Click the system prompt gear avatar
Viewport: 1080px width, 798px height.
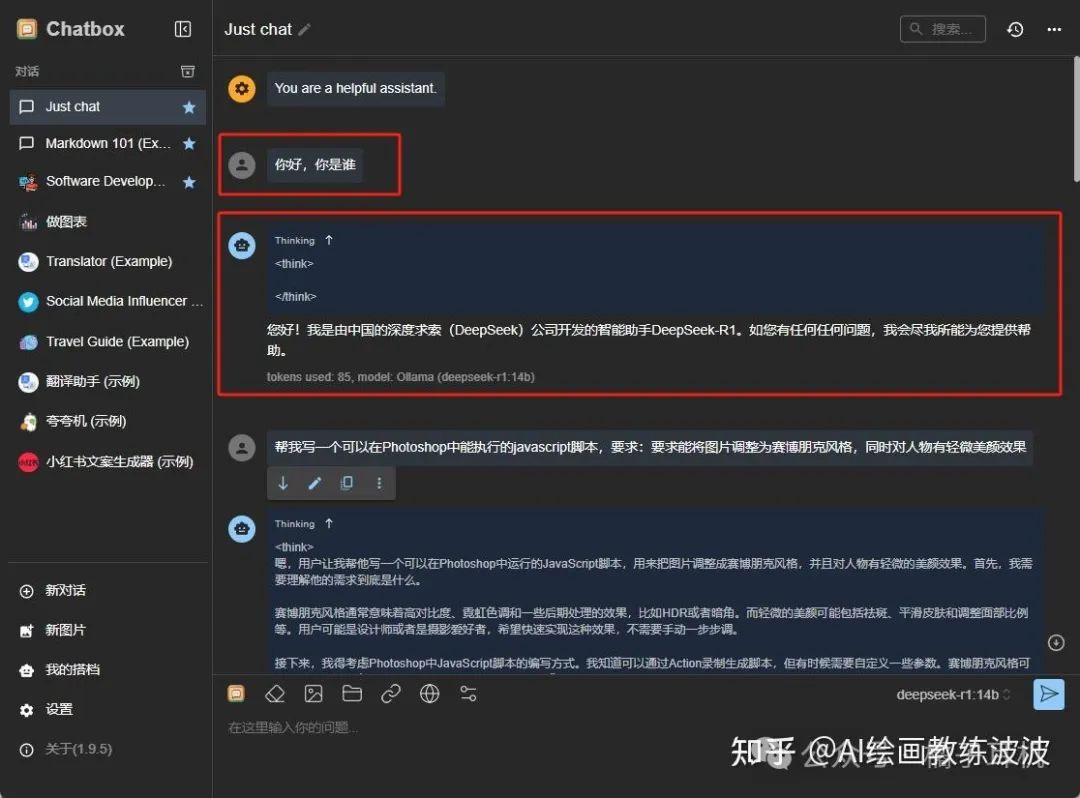pyautogui.click(x=242, y=89)
